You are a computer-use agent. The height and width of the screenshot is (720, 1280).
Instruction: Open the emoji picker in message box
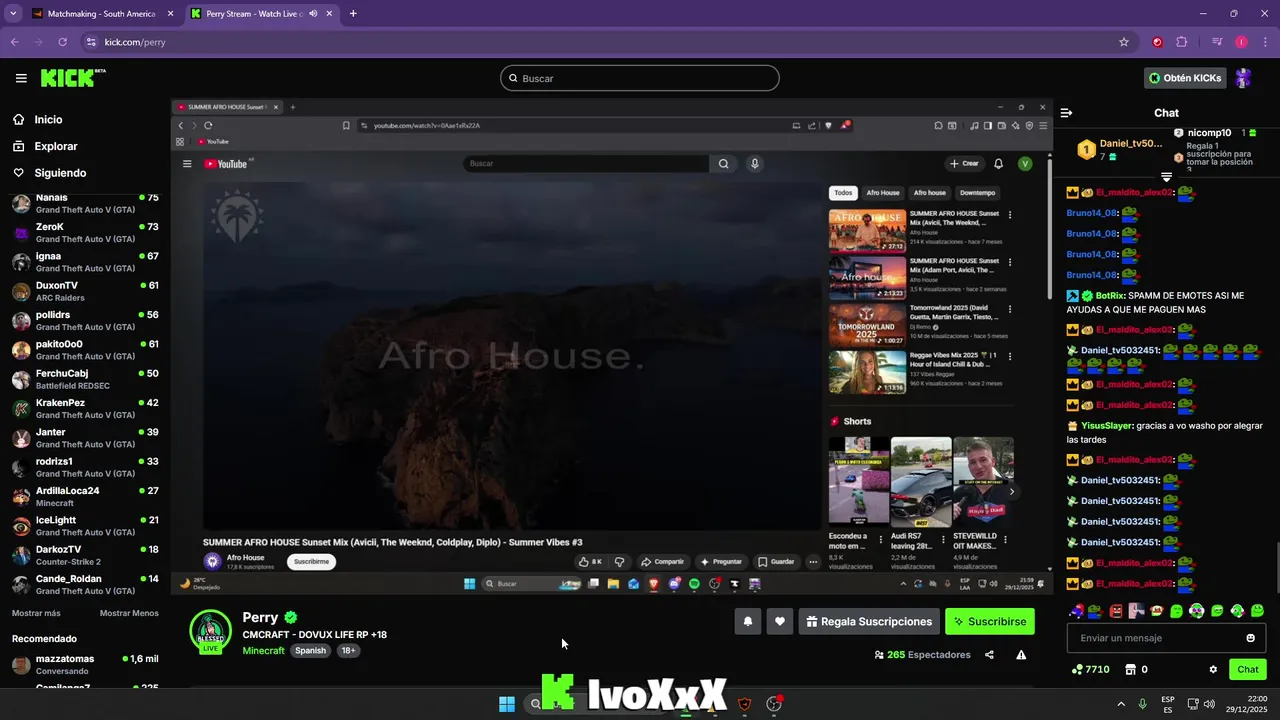(1250, 638)
